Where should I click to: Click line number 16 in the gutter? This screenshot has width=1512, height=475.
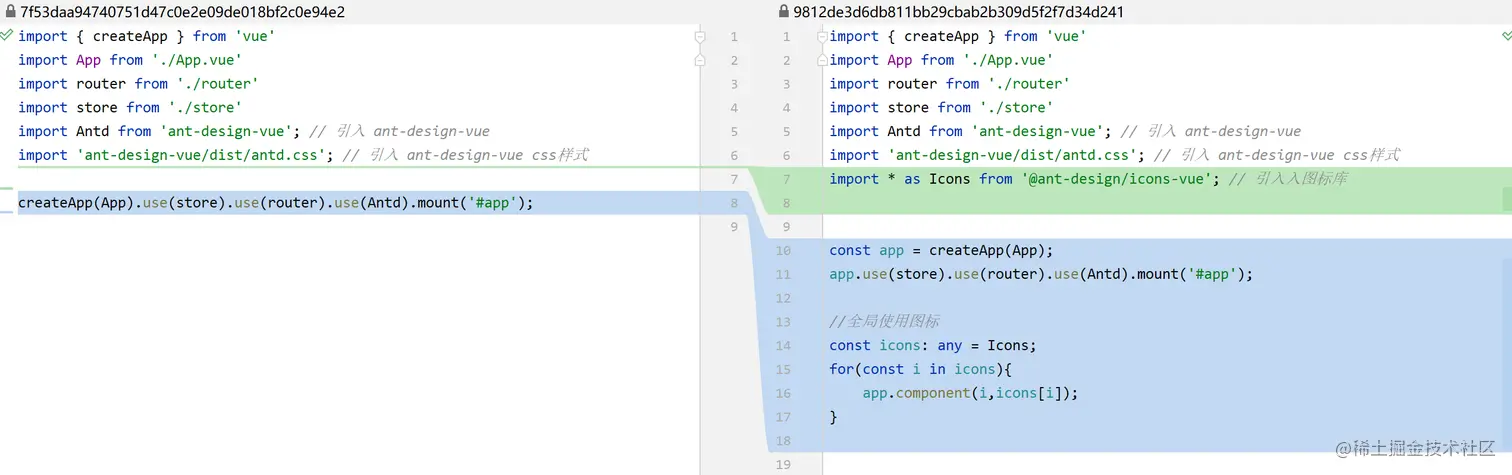[x=783, y=394]
